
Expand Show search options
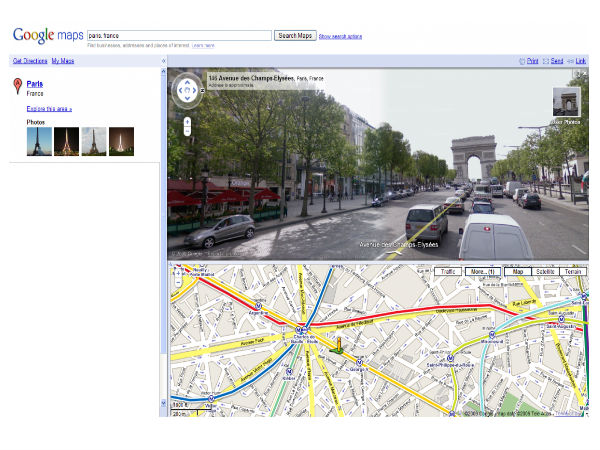point(340,36)
